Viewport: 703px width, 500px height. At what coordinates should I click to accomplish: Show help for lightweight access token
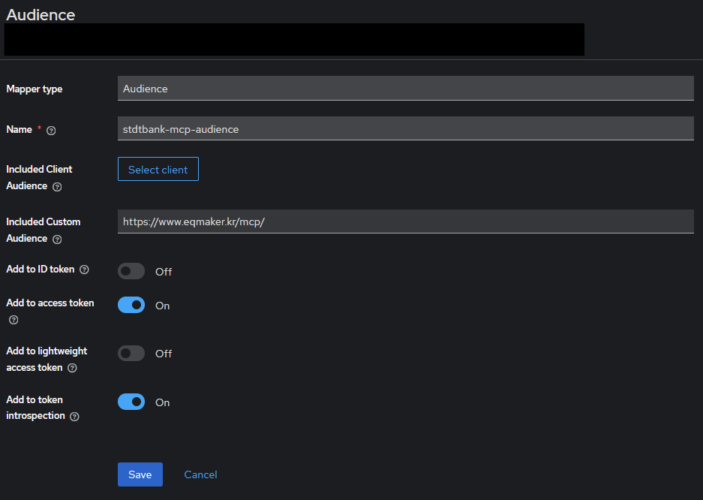point(72,368)
